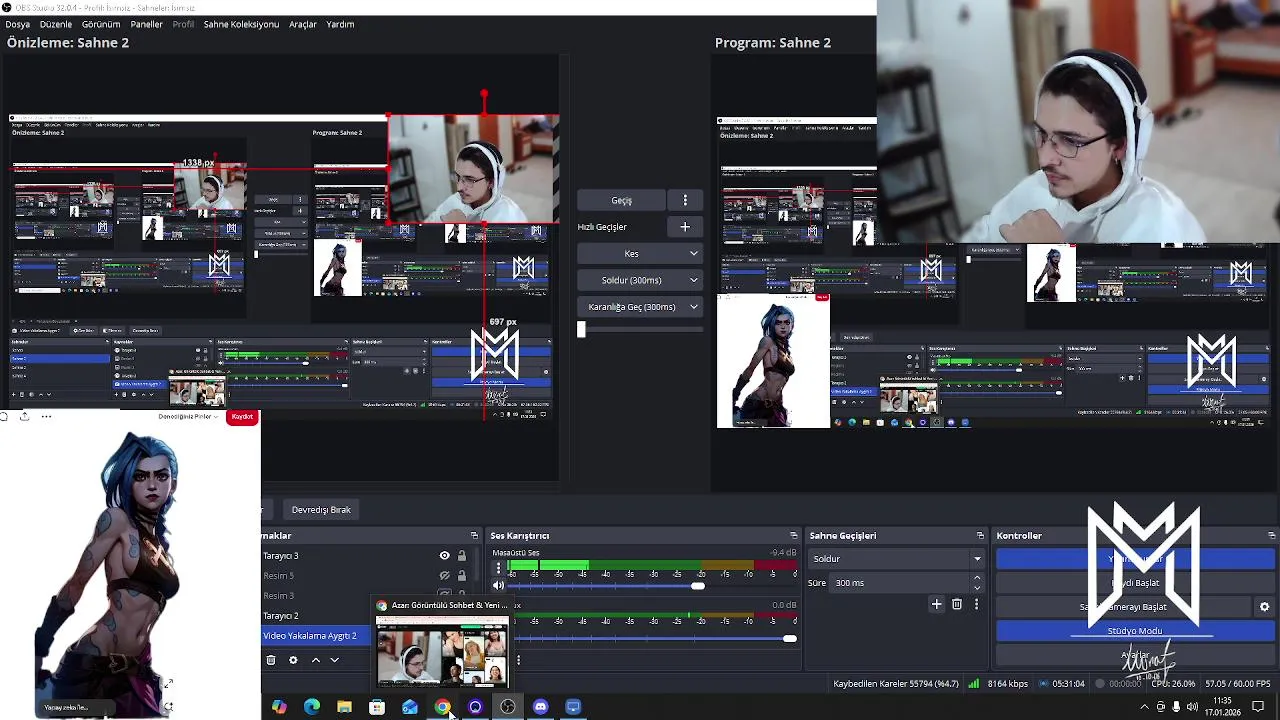Click the Devredışı Bırak button
The image size is (1280, 720).
(x=321, y=510)
